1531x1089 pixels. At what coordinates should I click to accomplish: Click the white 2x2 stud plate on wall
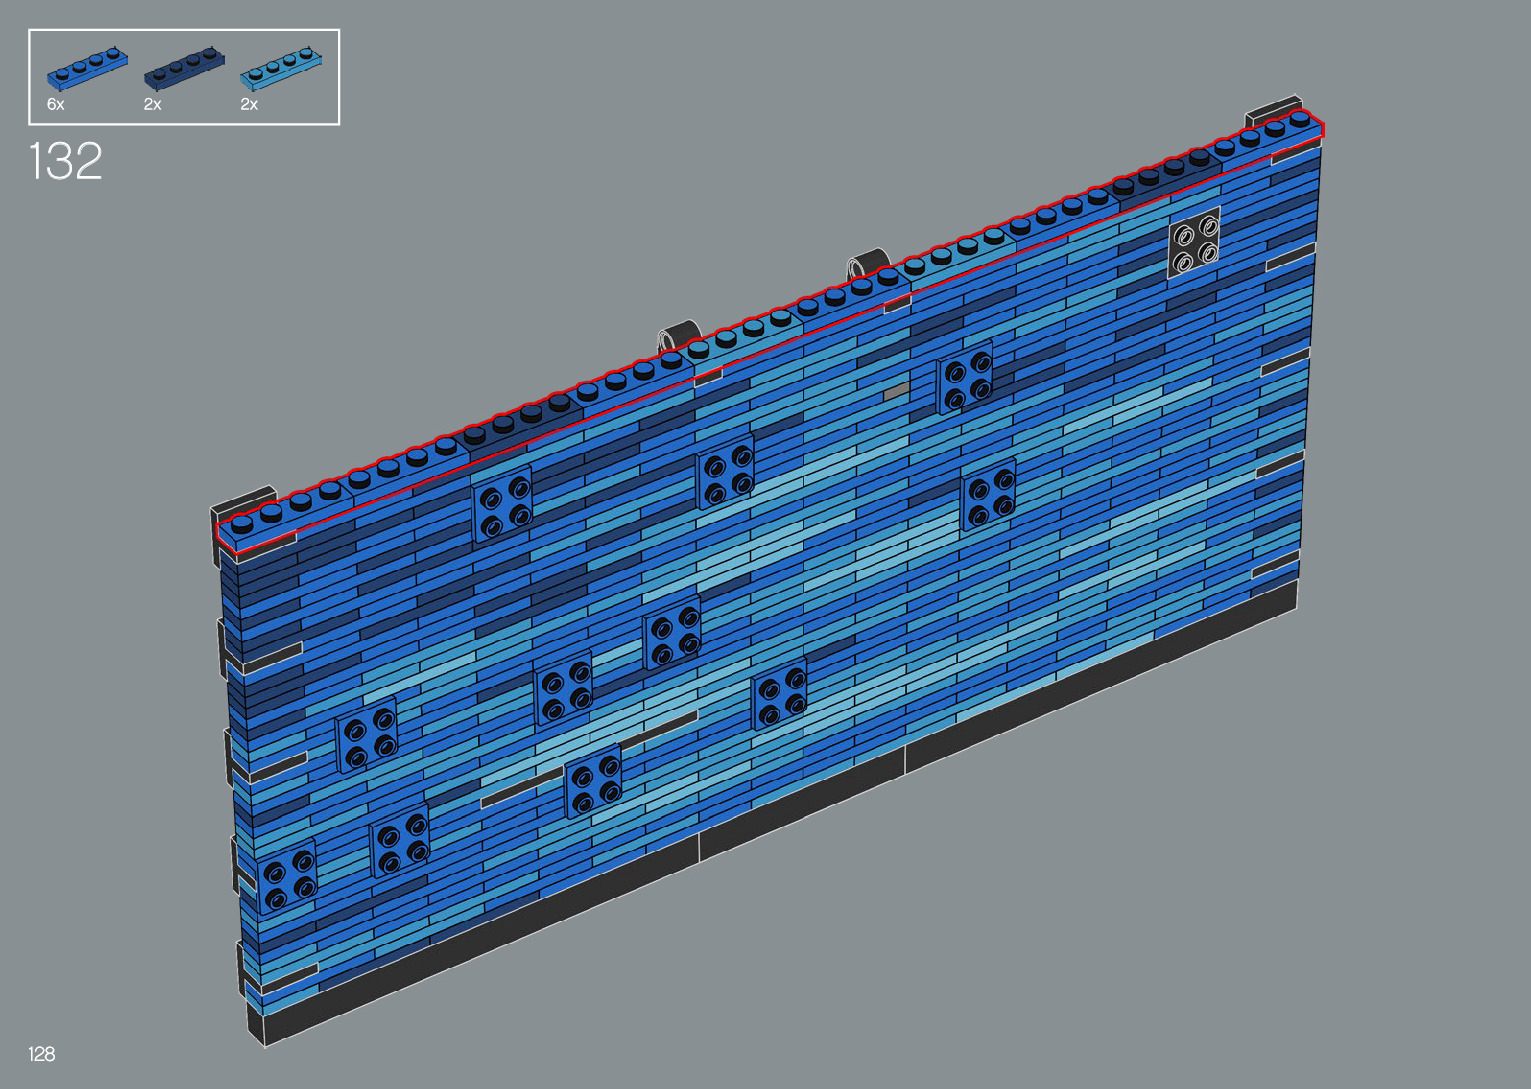(x=1195, y=242)
